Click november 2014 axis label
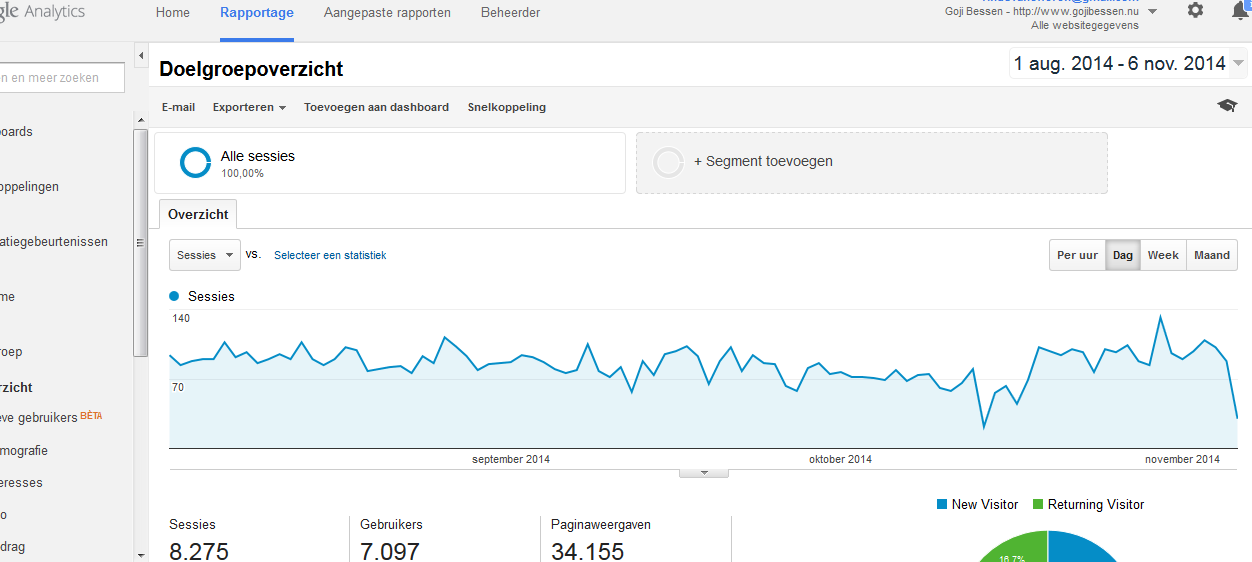Screen dimensions: 1252x562 (x=1183, y=459)
